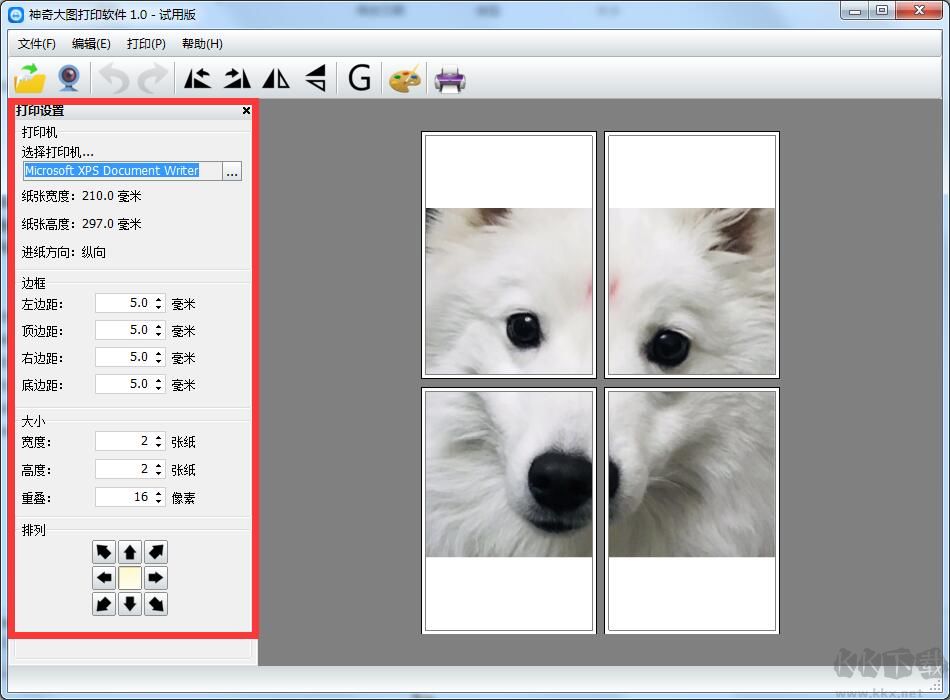
Task: Flip image horizontally with mirror icon
Action: [x=276, y=78]
